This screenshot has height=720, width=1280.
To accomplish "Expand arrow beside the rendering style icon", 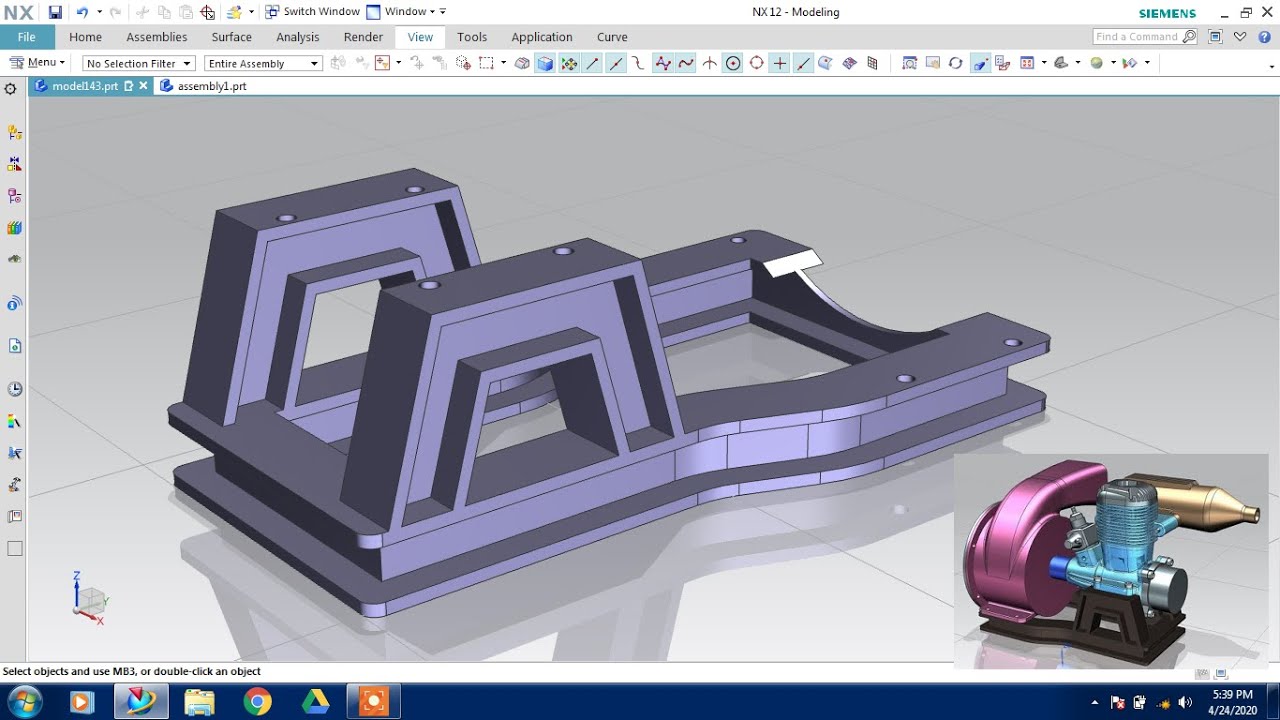I will click(1078, 63).
